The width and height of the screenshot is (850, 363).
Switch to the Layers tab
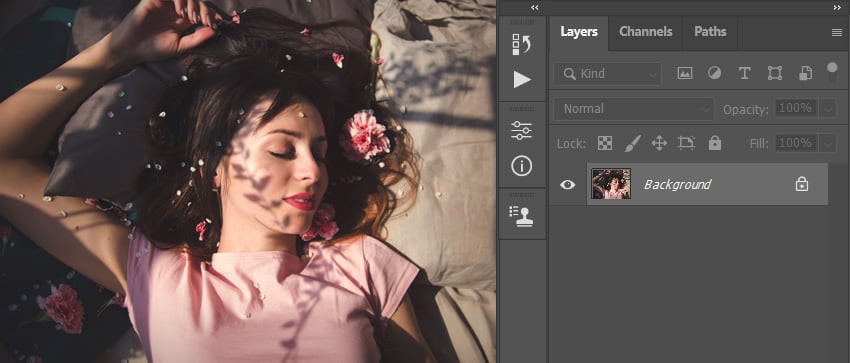click(579, 32)
